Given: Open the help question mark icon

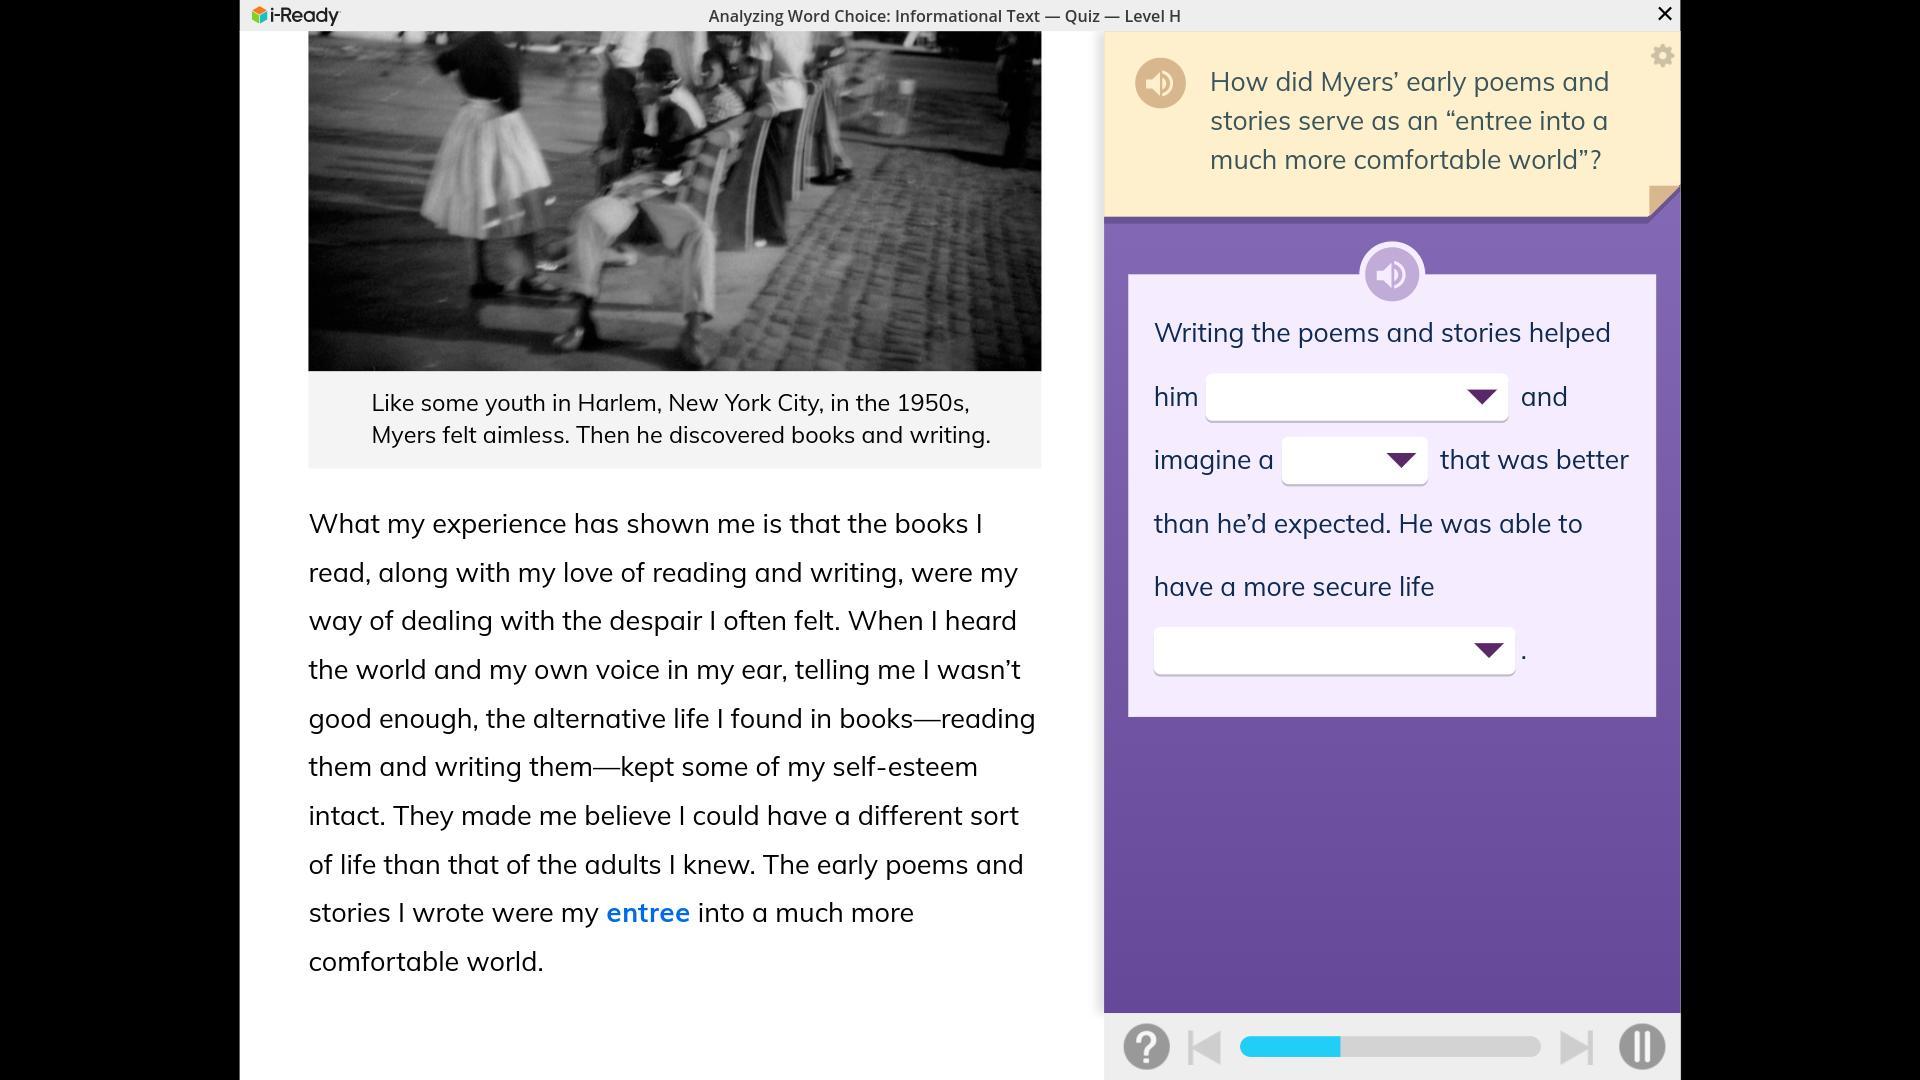Looking at the screenshot, I should [x=1146, y=1047].
